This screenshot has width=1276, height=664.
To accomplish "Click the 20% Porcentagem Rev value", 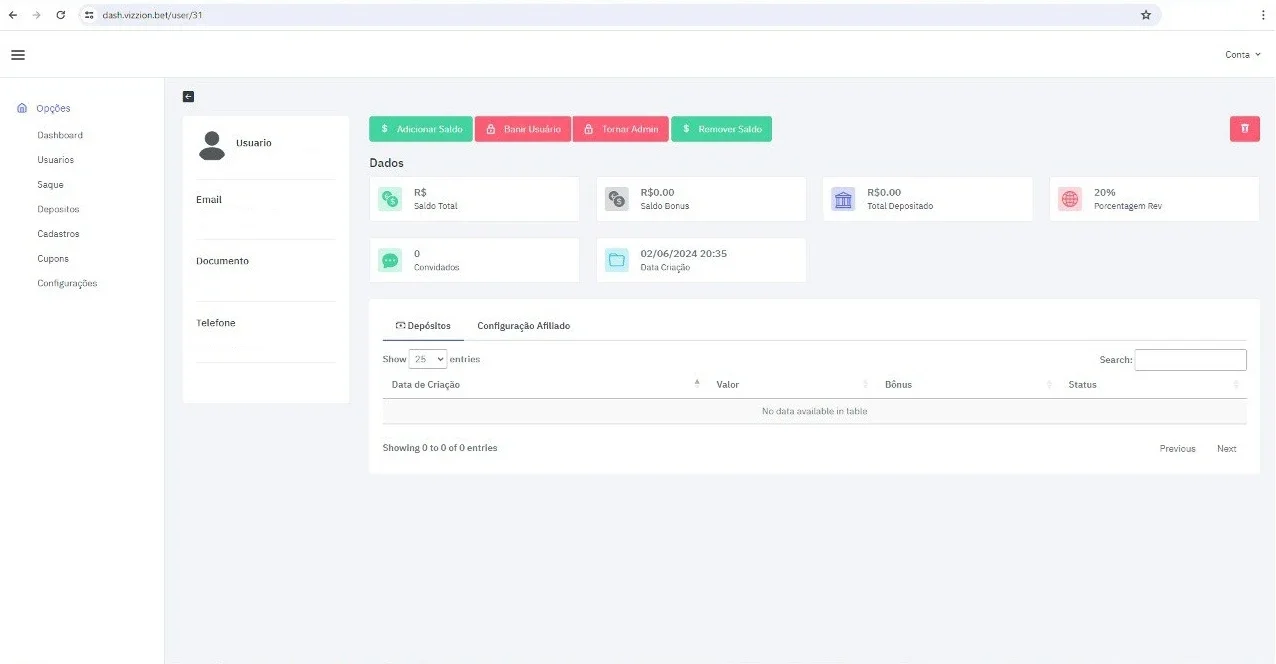I will [1105, 193].
